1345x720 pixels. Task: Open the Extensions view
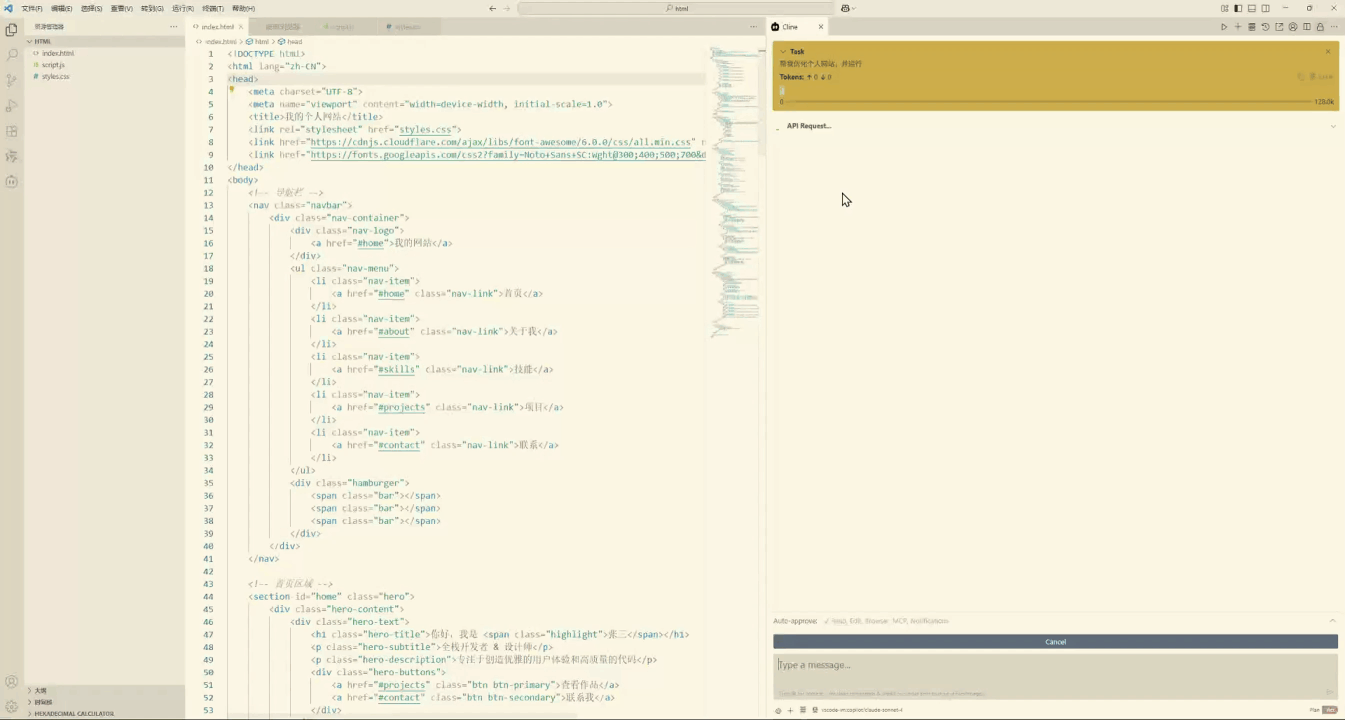pos(12,131)
